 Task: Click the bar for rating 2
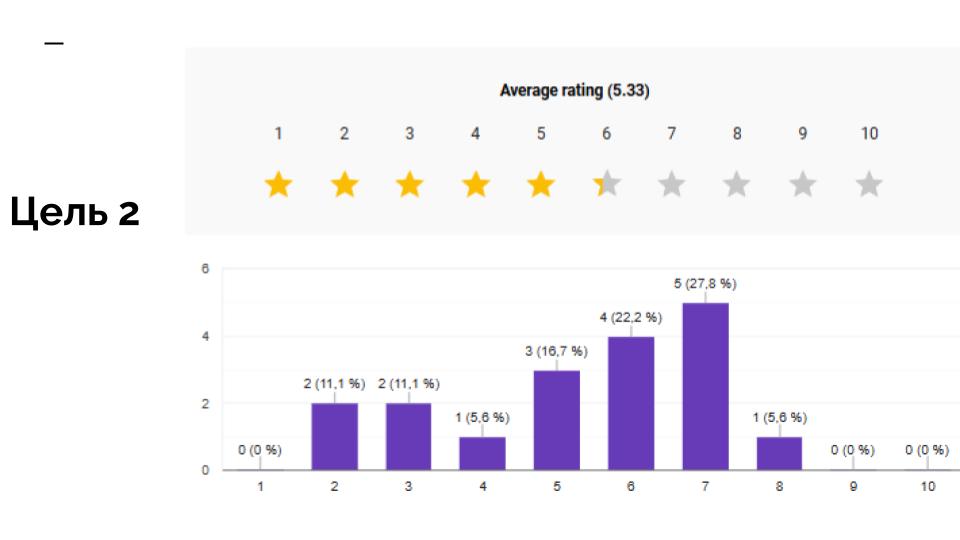(335, 437)
